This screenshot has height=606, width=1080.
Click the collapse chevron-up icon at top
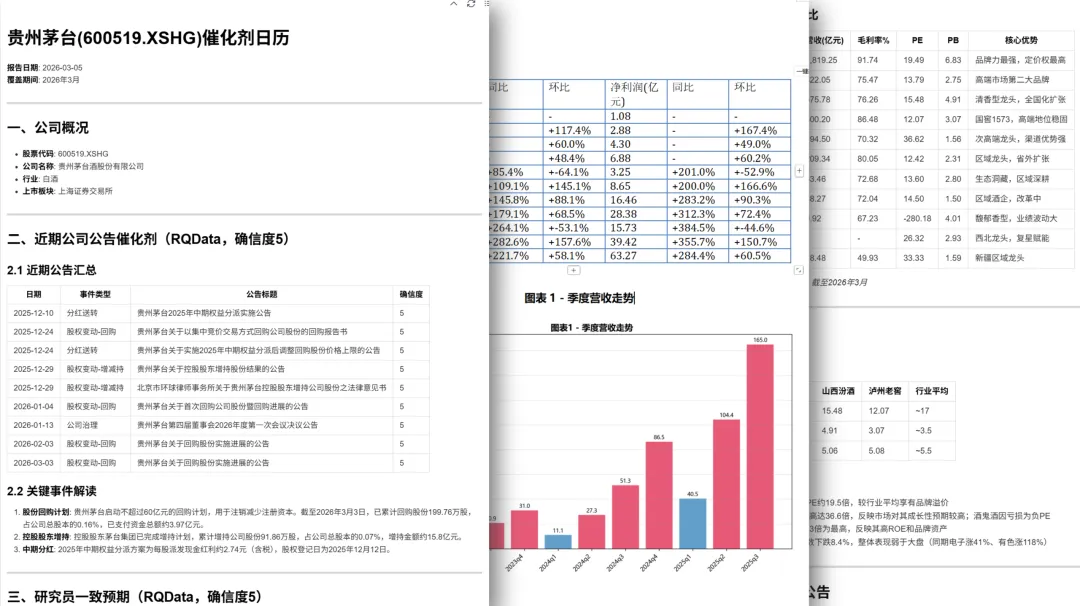[x=453, y=4]
